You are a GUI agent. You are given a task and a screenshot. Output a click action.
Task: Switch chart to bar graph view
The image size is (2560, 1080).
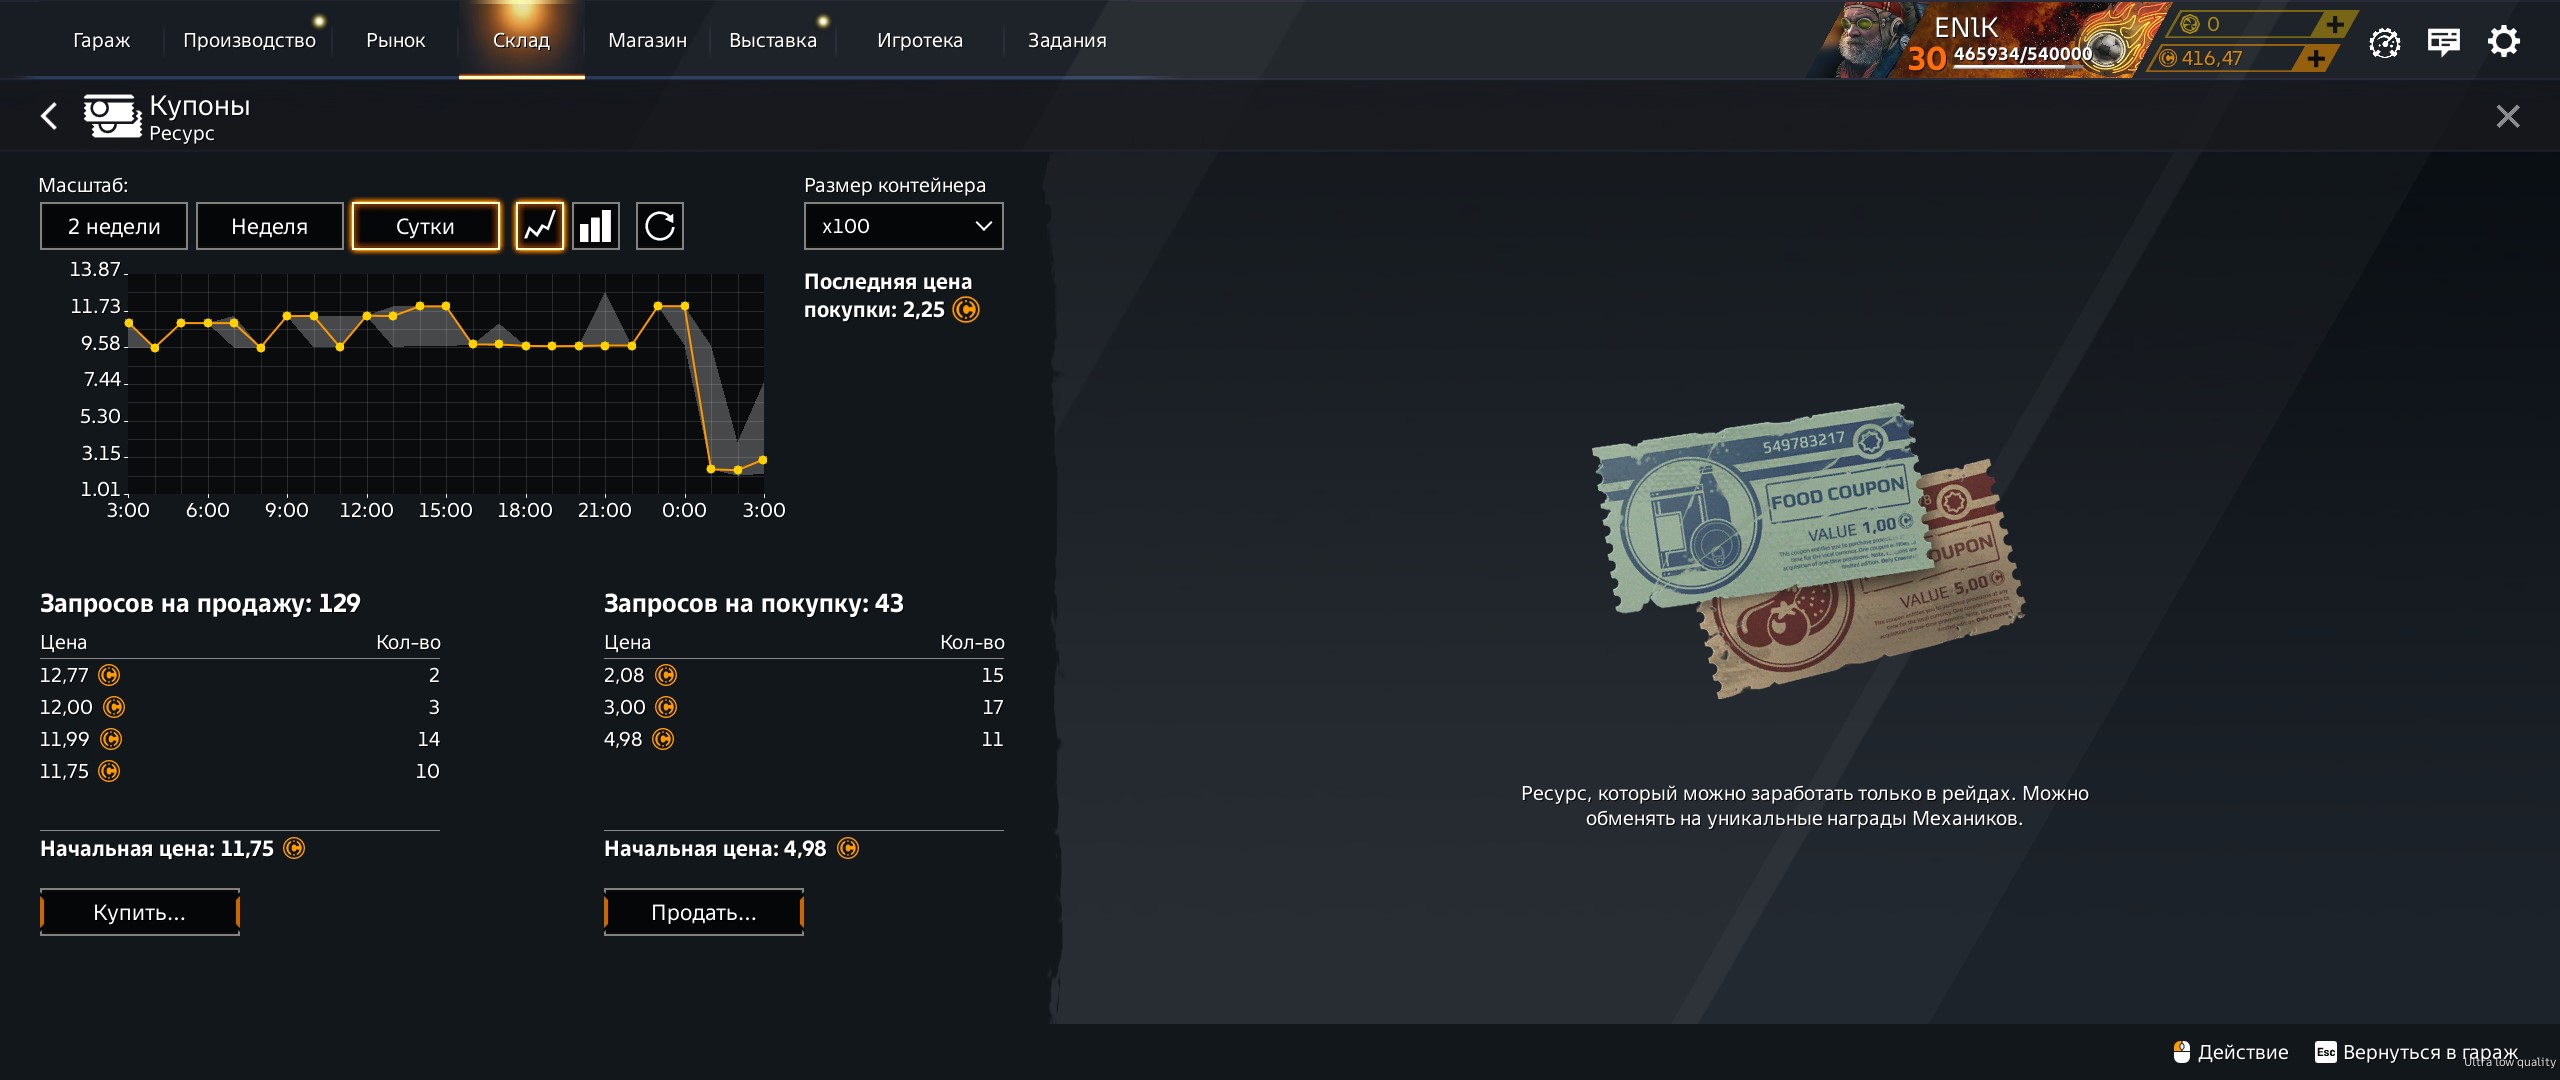pos(596,226)
